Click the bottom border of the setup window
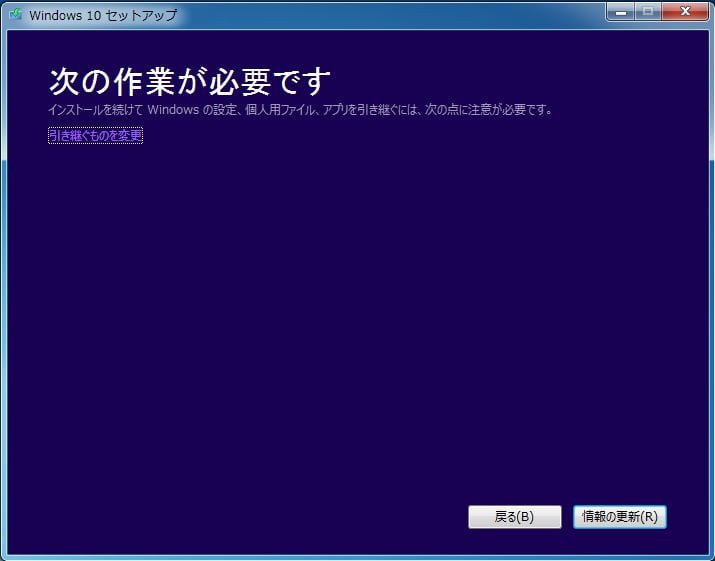 pyautogui.click(x=357, y=557)
